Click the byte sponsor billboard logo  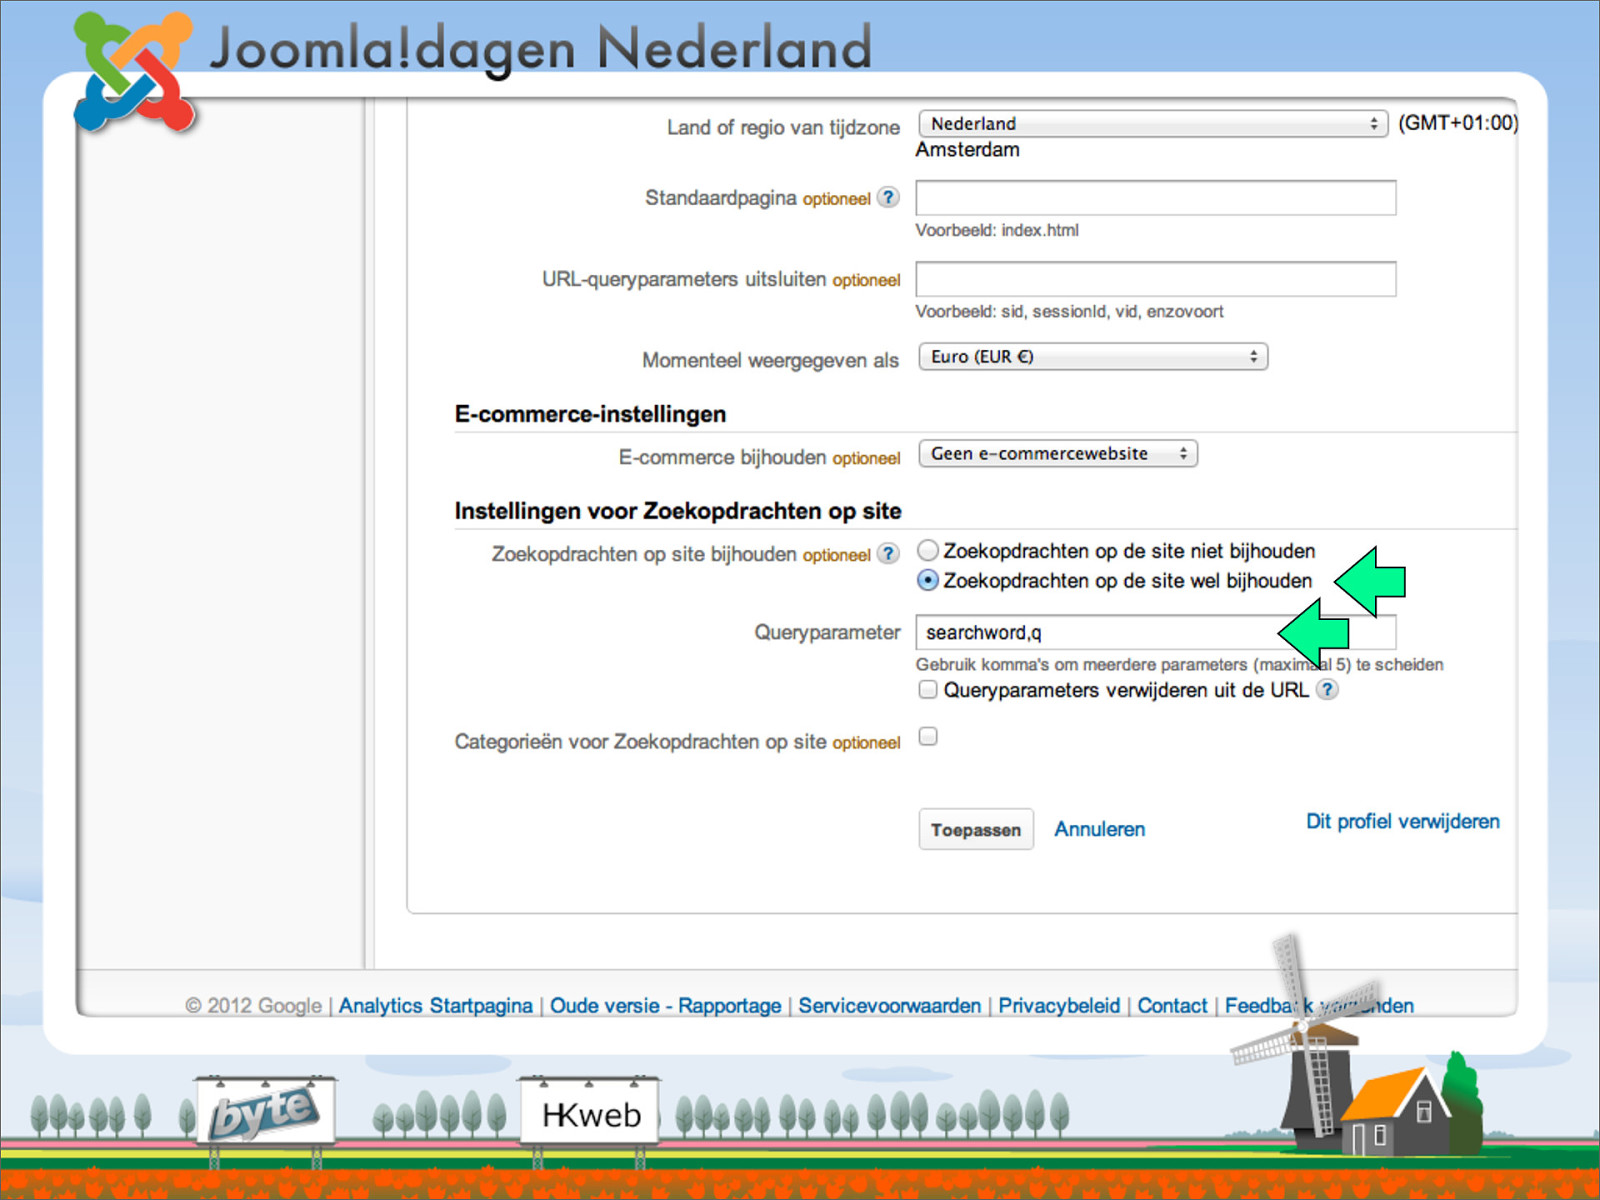coord(265,1111)
